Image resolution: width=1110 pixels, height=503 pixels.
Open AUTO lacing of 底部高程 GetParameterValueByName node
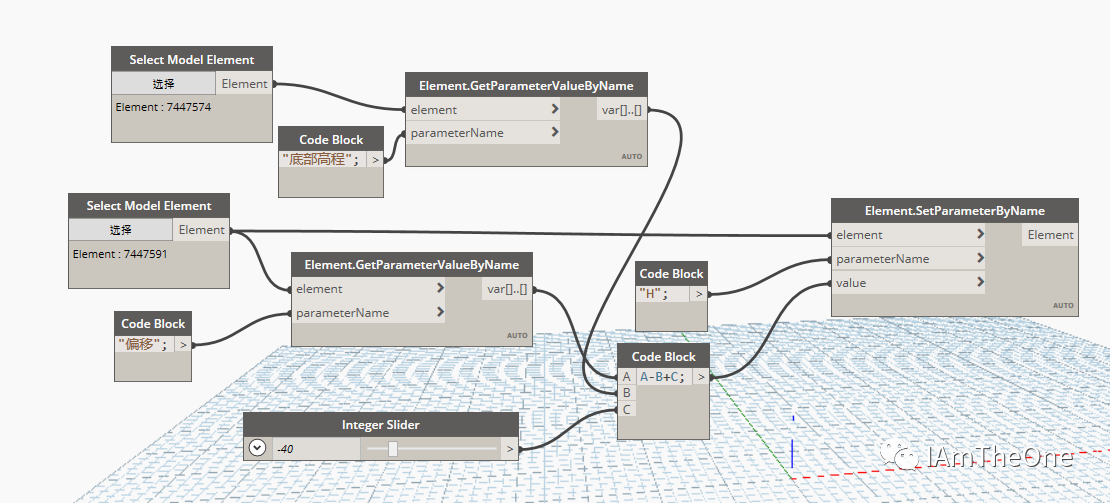coord(632,156)
